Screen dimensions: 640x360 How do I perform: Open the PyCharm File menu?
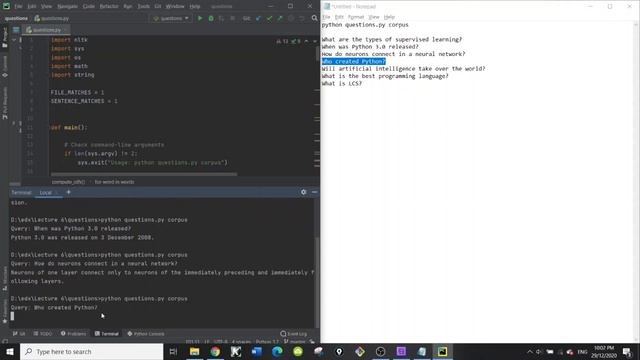[x=18, y=7]
